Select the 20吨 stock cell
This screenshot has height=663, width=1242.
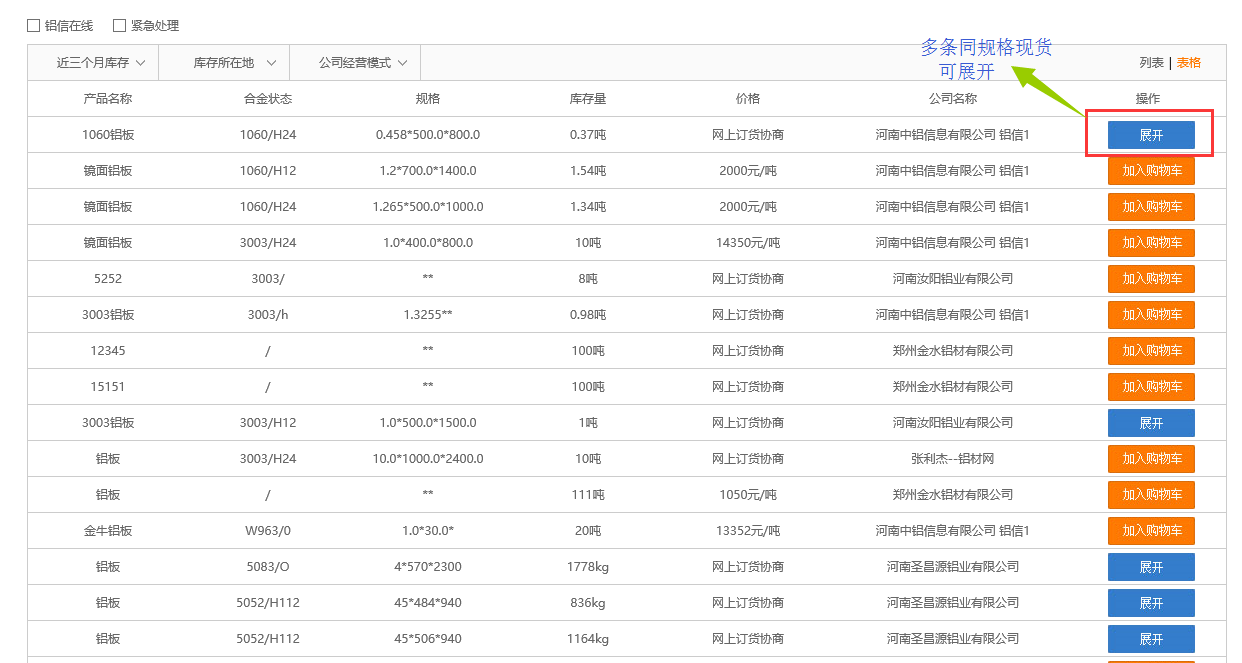pos(588,531)
